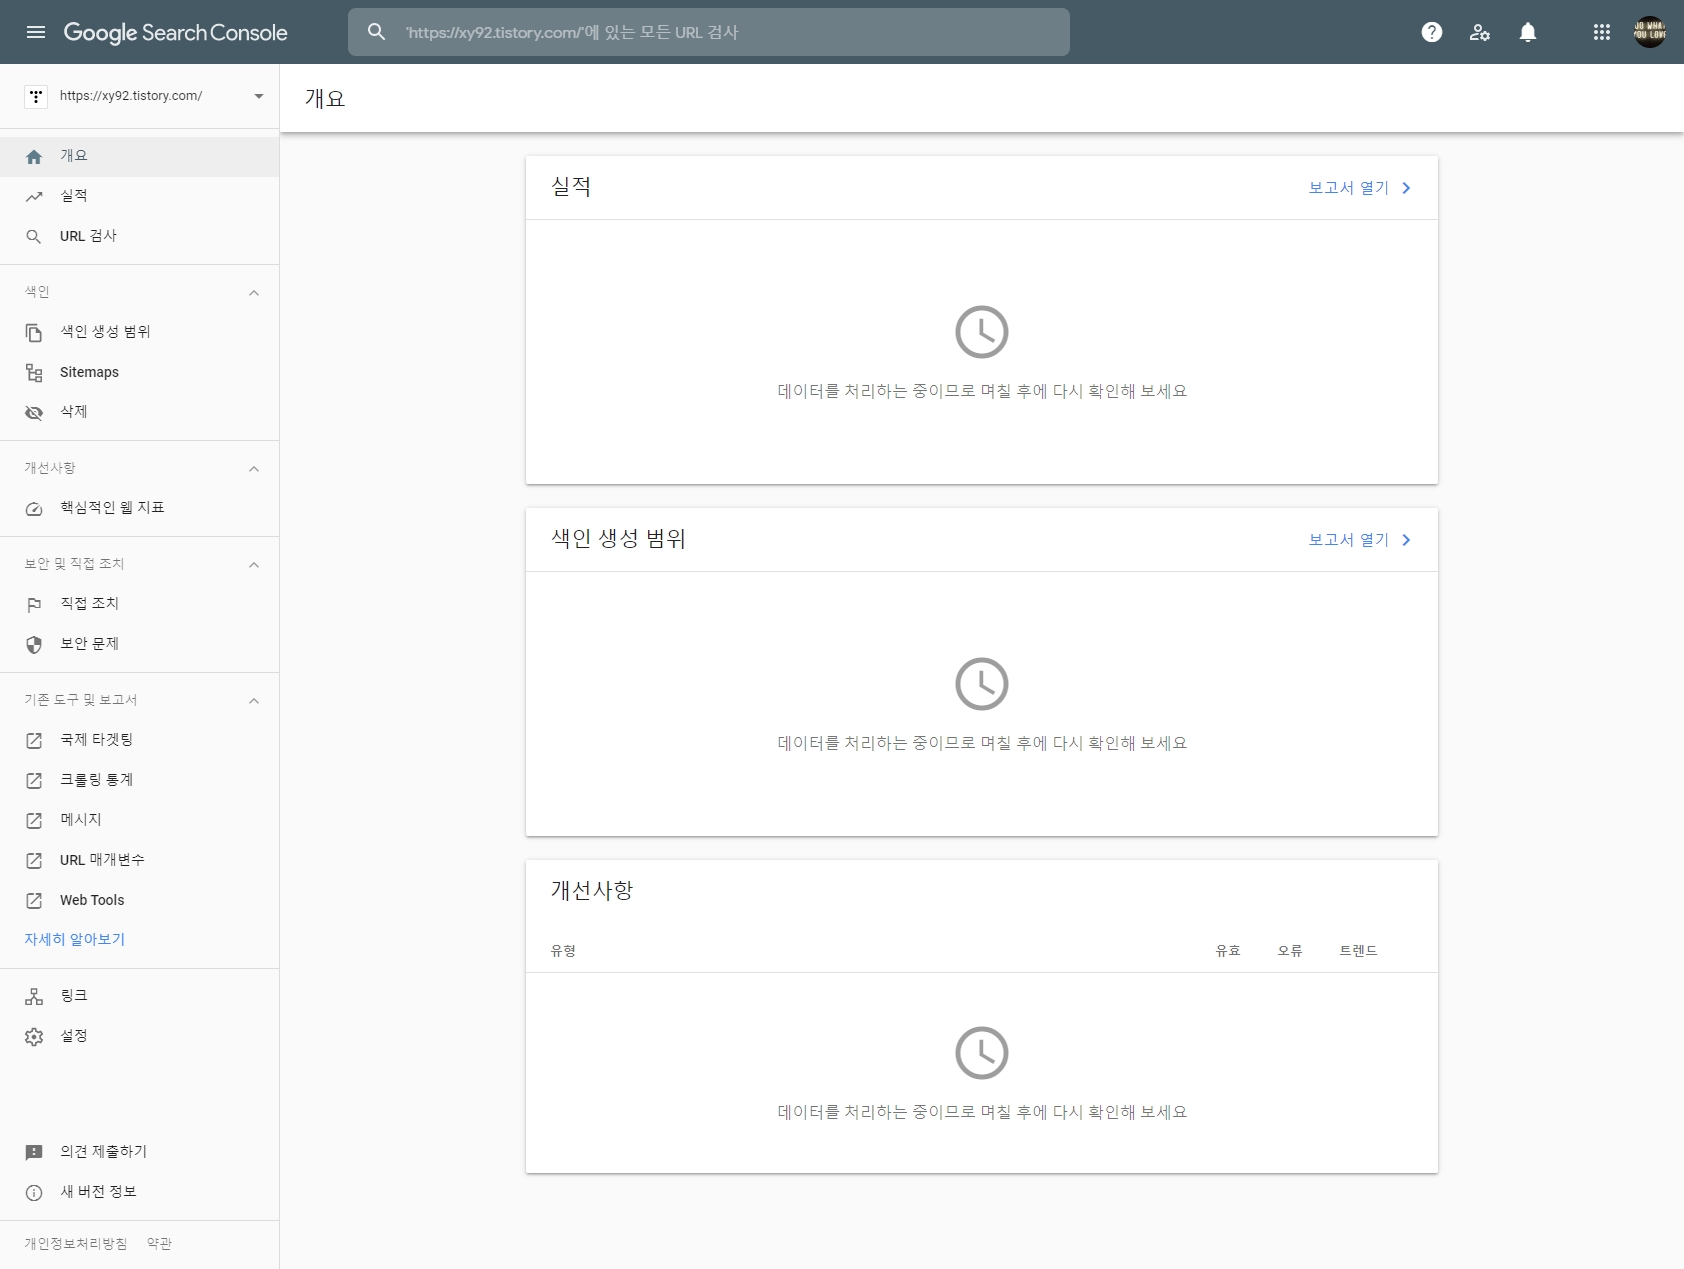Open user and permissions settings icon
1684x1269 pixels.
(x=1480, y=32)
